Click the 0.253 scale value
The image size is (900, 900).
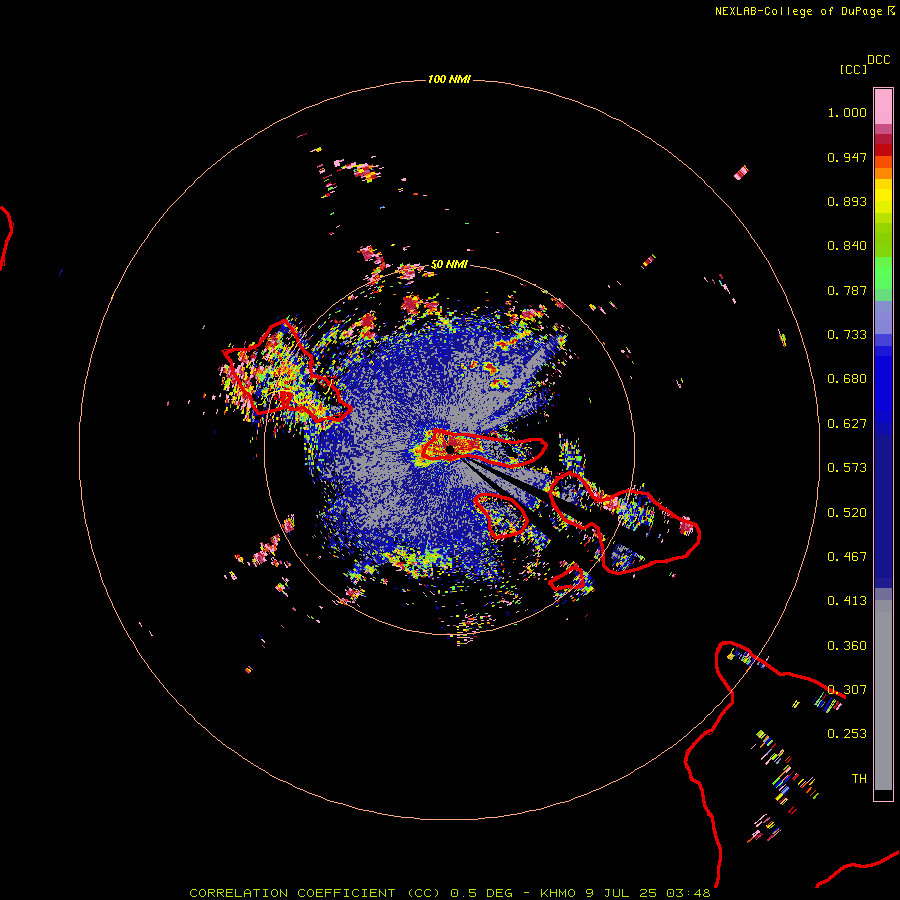[847, 734]
